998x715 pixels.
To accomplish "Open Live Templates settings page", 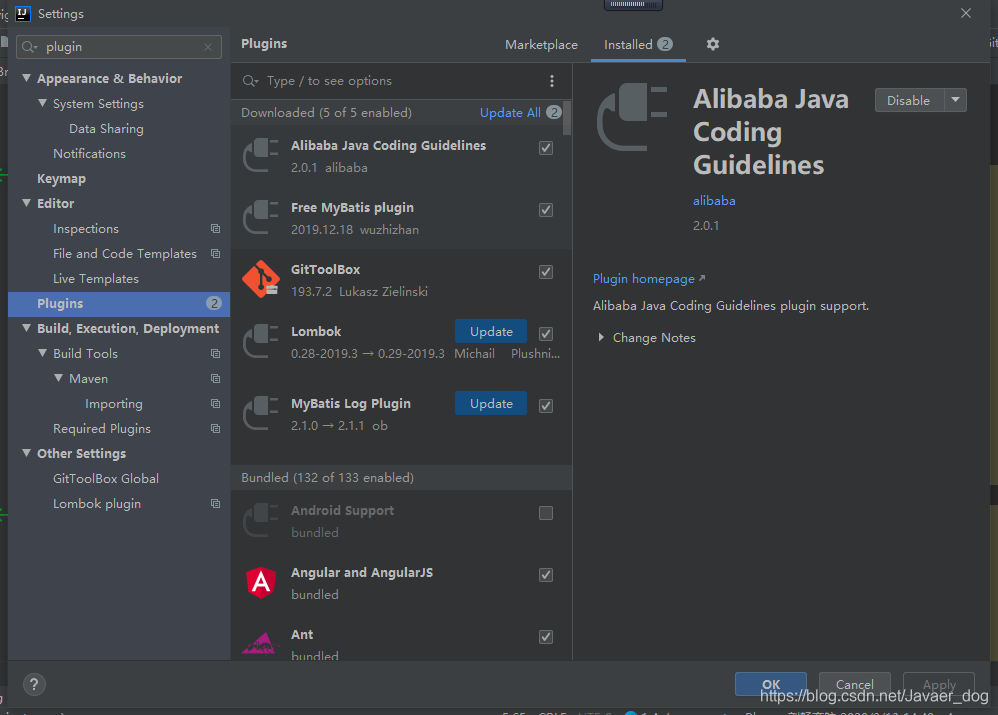I will coord(95,278).
